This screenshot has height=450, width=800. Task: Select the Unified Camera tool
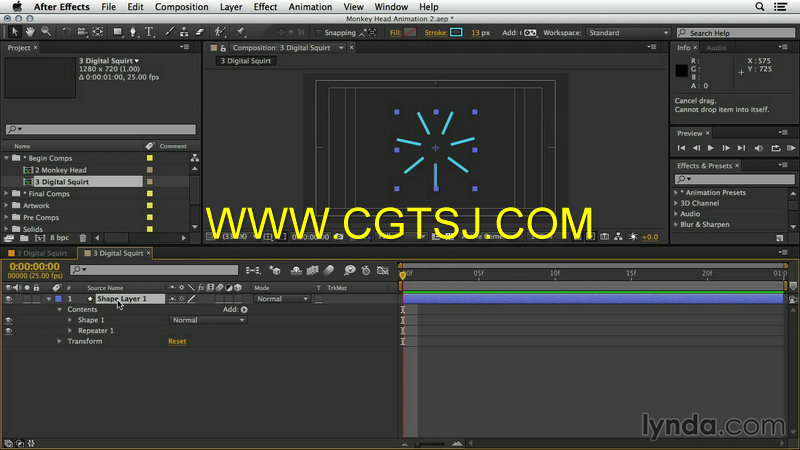point(82,32)
